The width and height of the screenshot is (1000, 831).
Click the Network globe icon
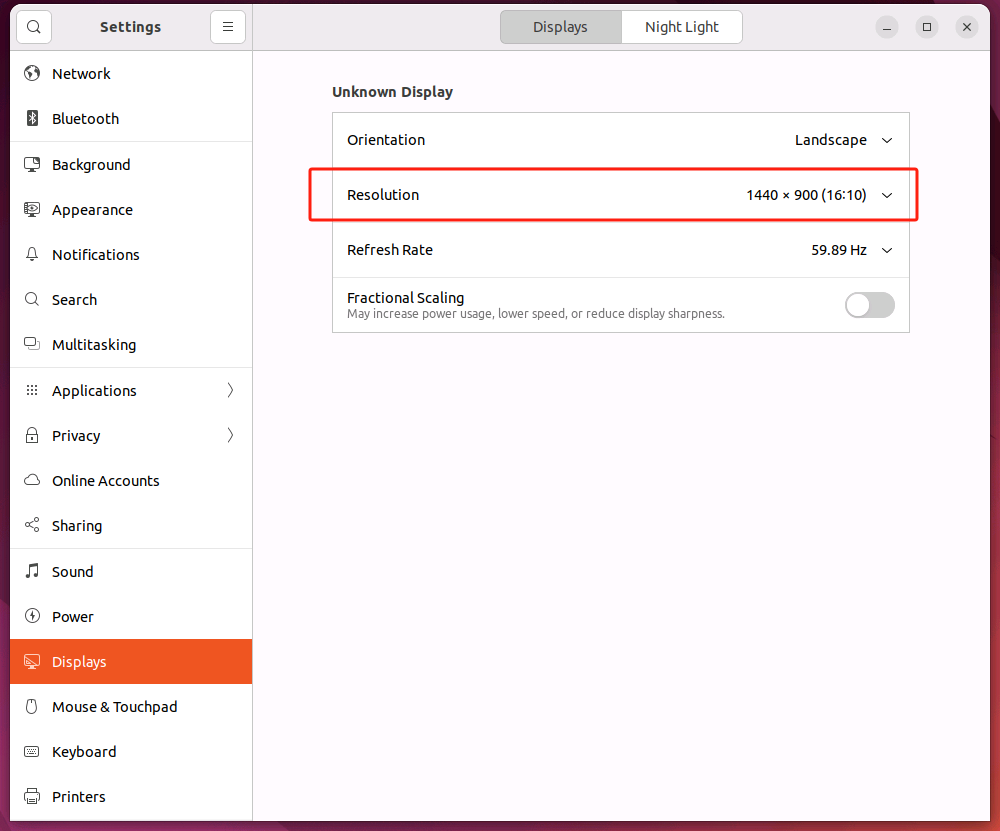pos(32,73)
